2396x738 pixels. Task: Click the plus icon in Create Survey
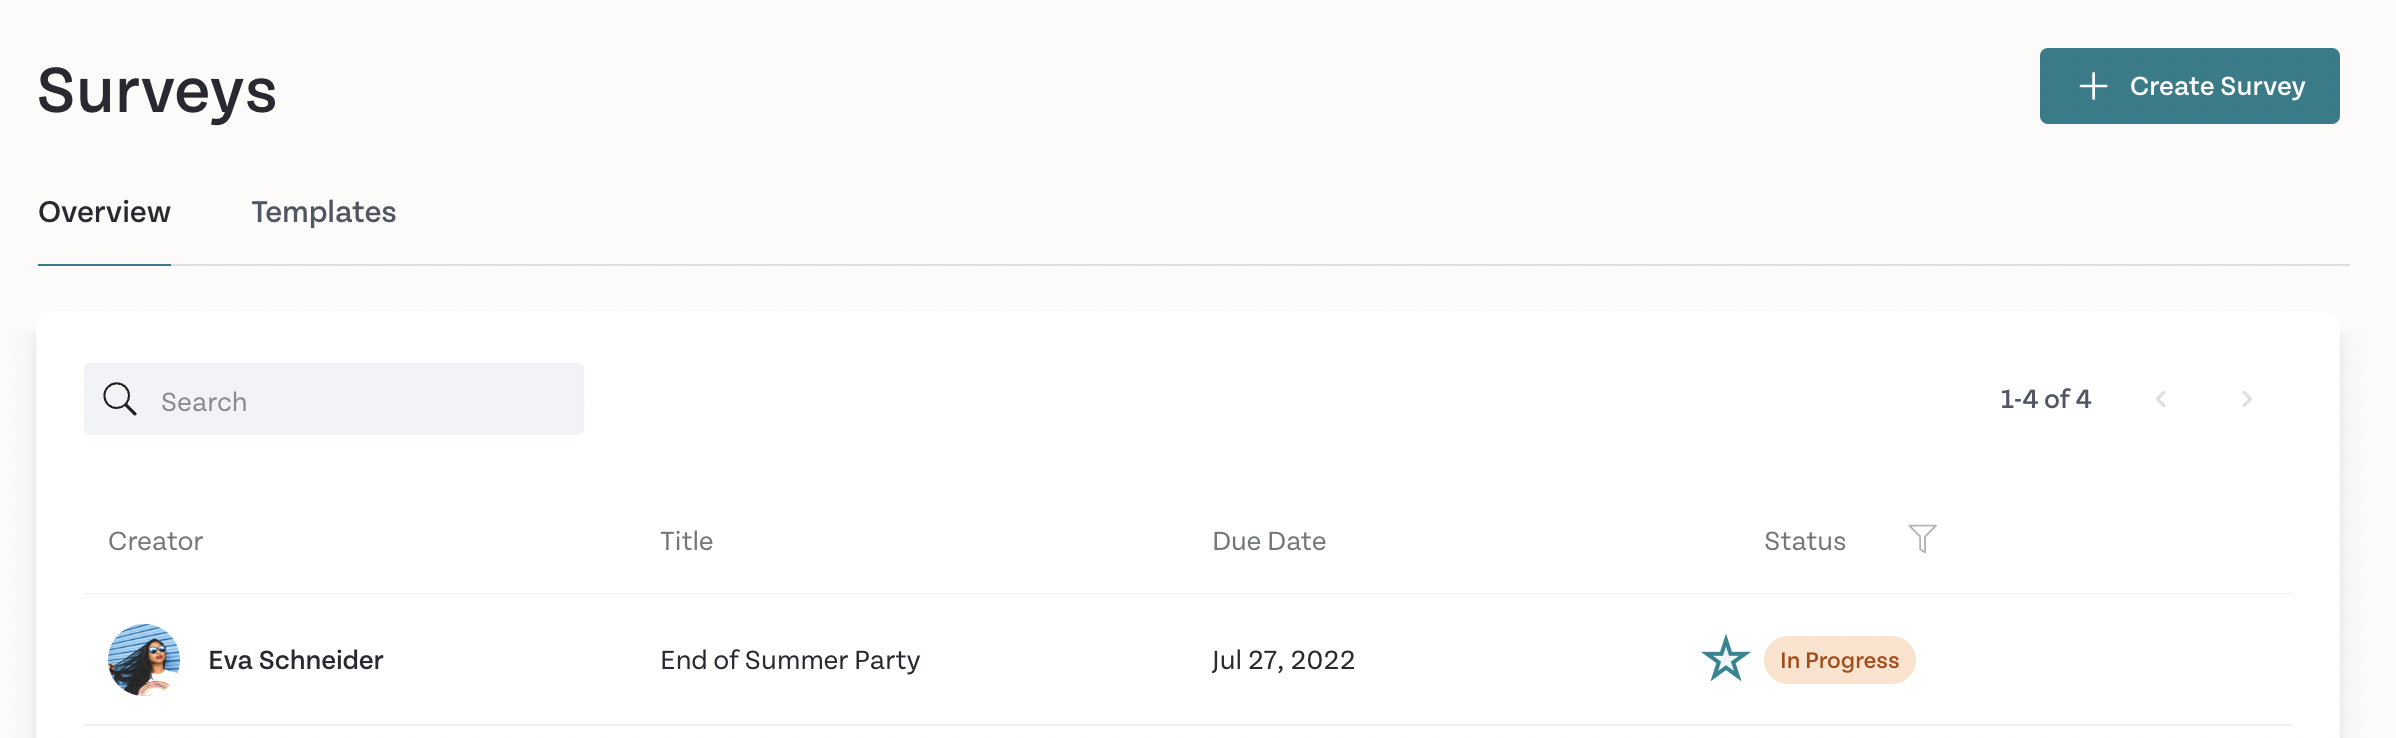coord(2093,86)
